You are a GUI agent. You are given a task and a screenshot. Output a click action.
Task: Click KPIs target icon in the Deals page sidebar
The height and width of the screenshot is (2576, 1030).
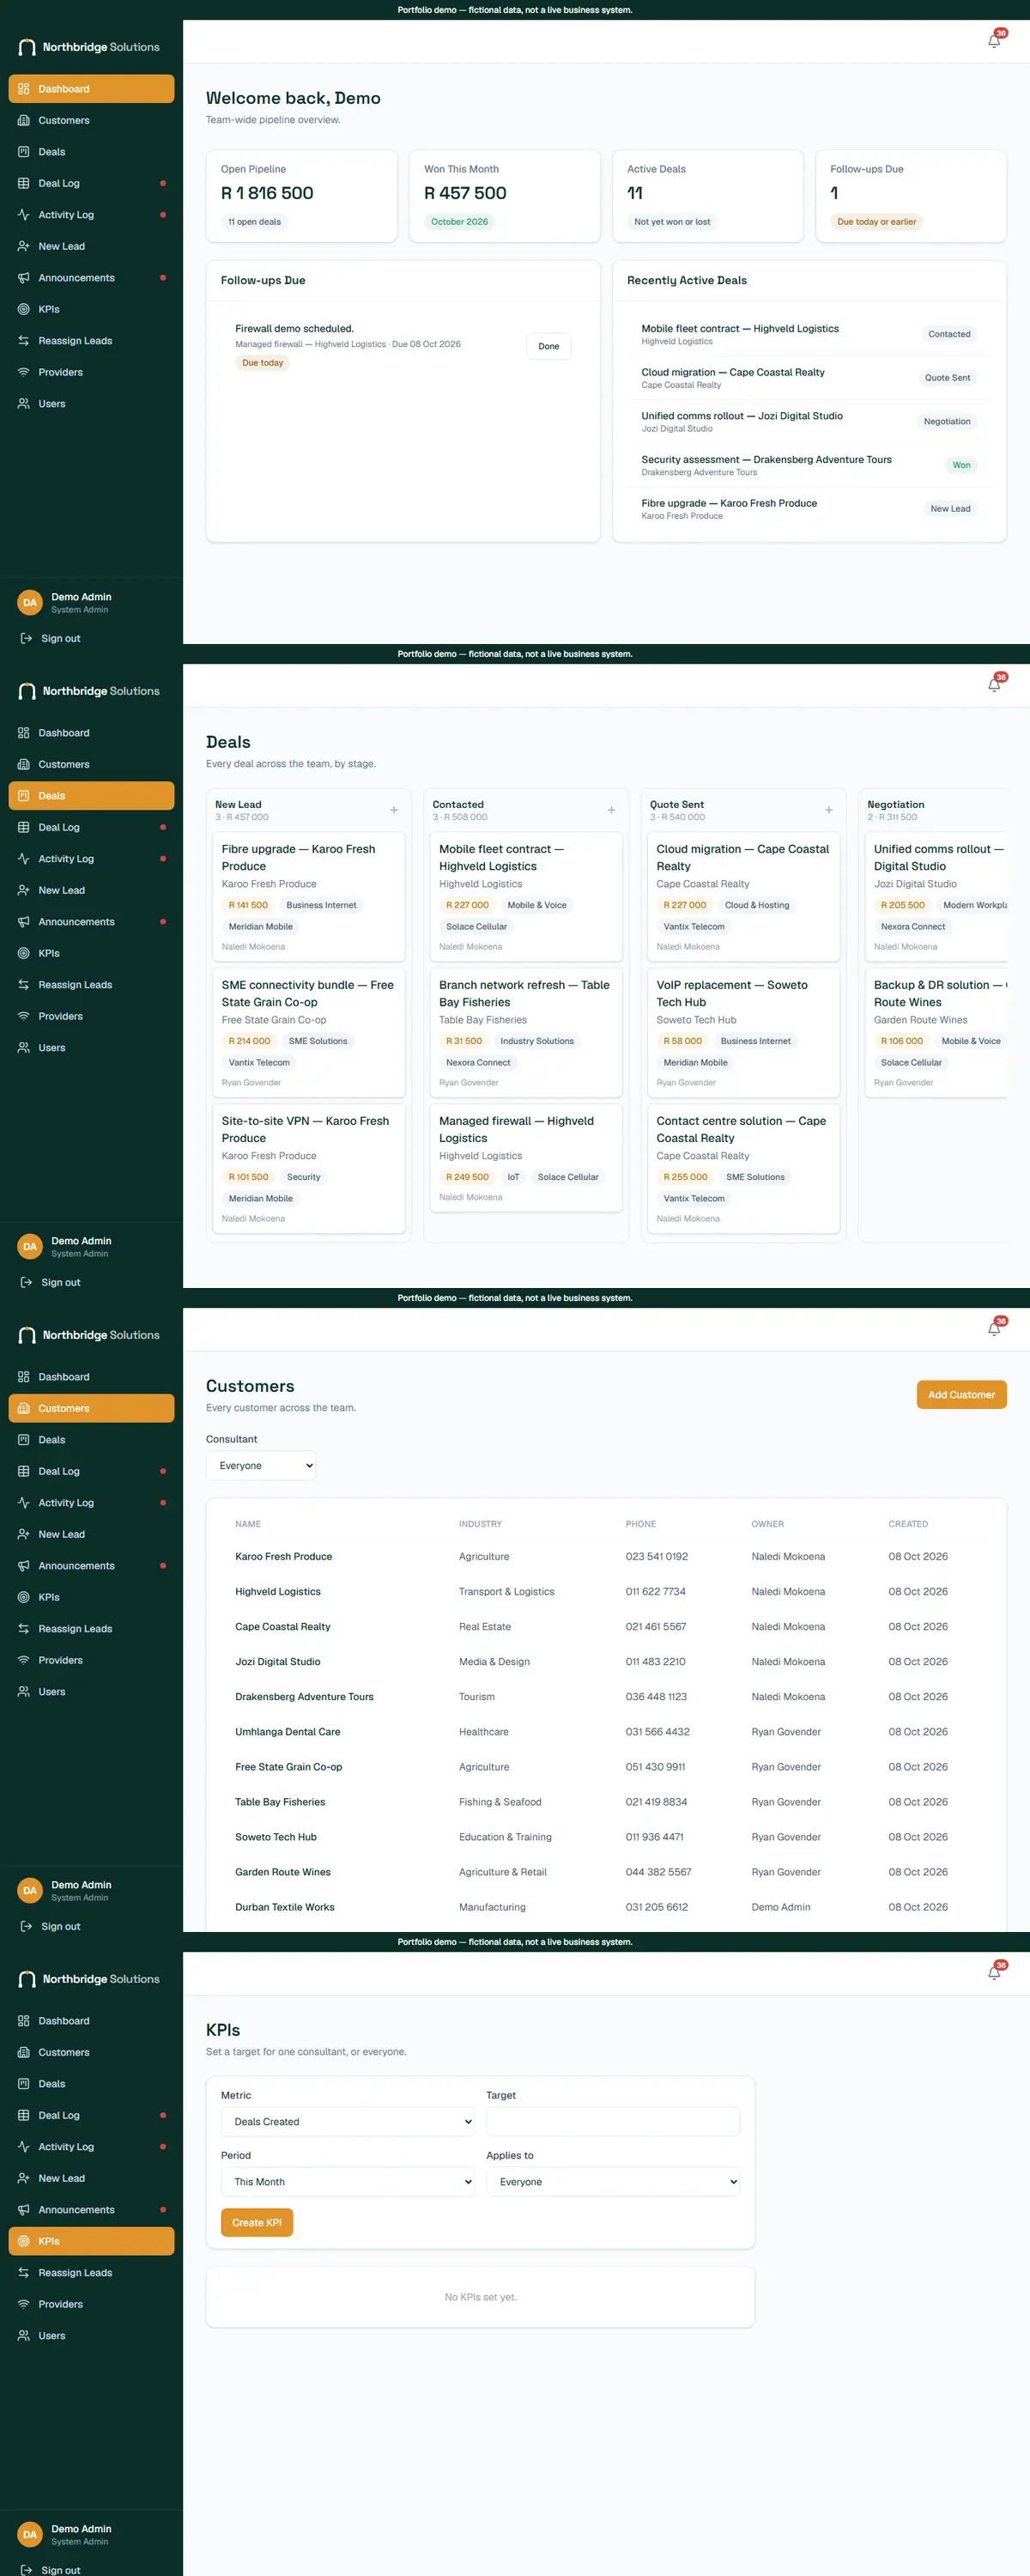click(24, 953)
